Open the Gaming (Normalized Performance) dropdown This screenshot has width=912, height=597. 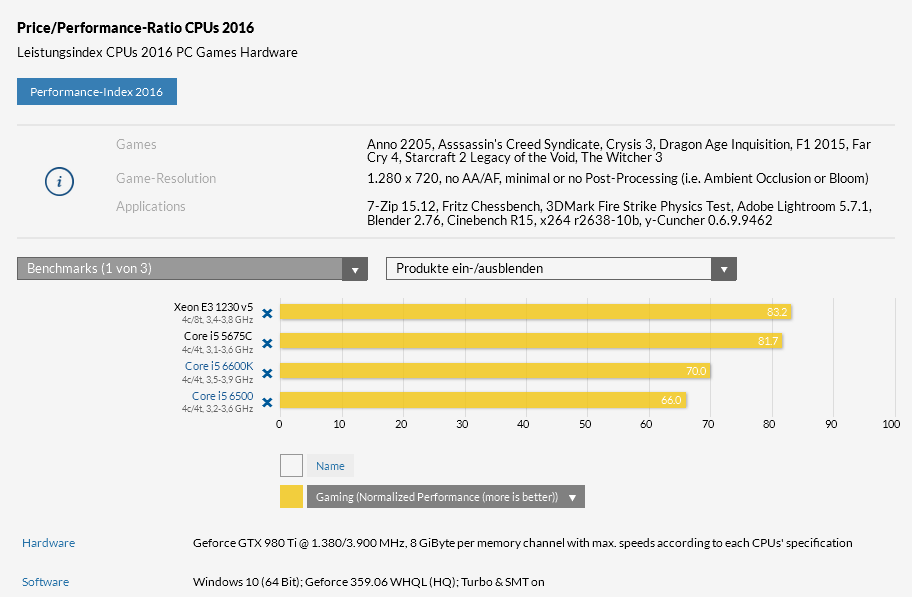point(446,497)
